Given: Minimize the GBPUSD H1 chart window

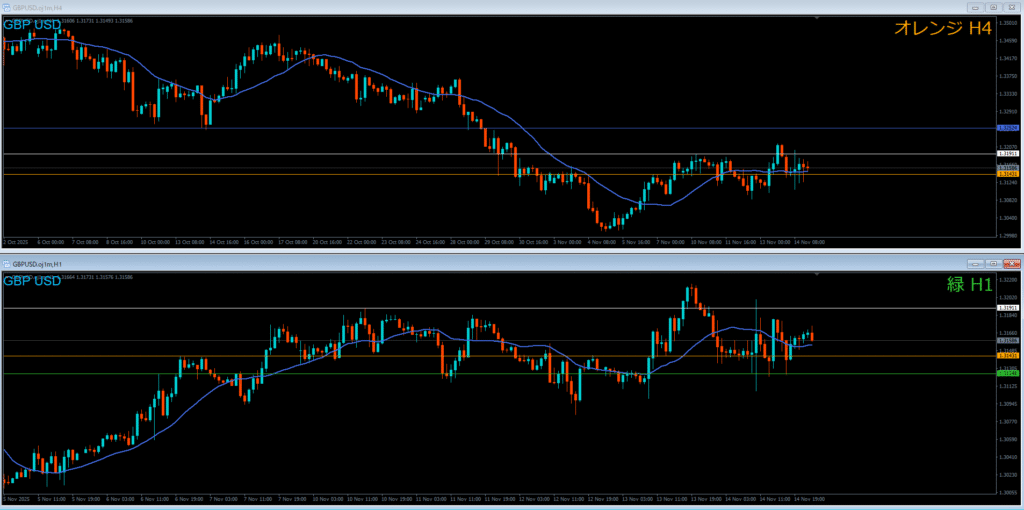Looking at the screenshot, I should [x=973, y=263].
